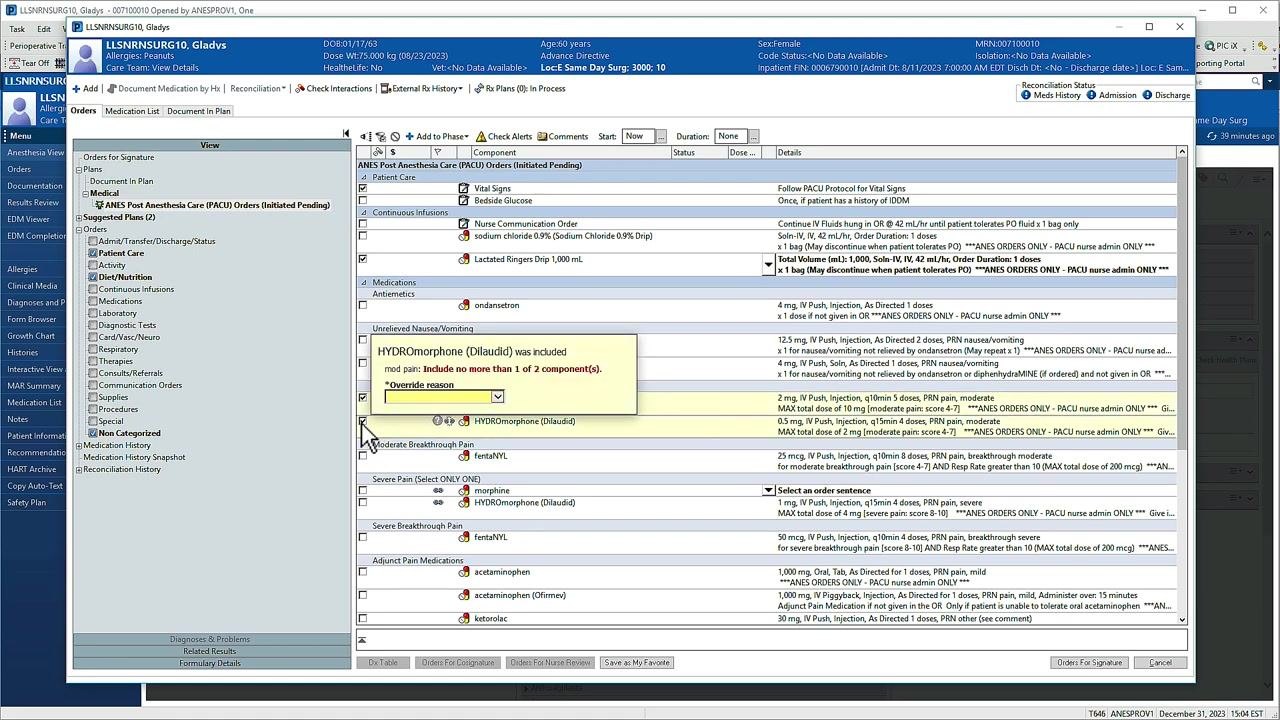Viewport: 1280px width, 720px height.
Task: Expand the Medication History tree node
Action: point(79,446)
